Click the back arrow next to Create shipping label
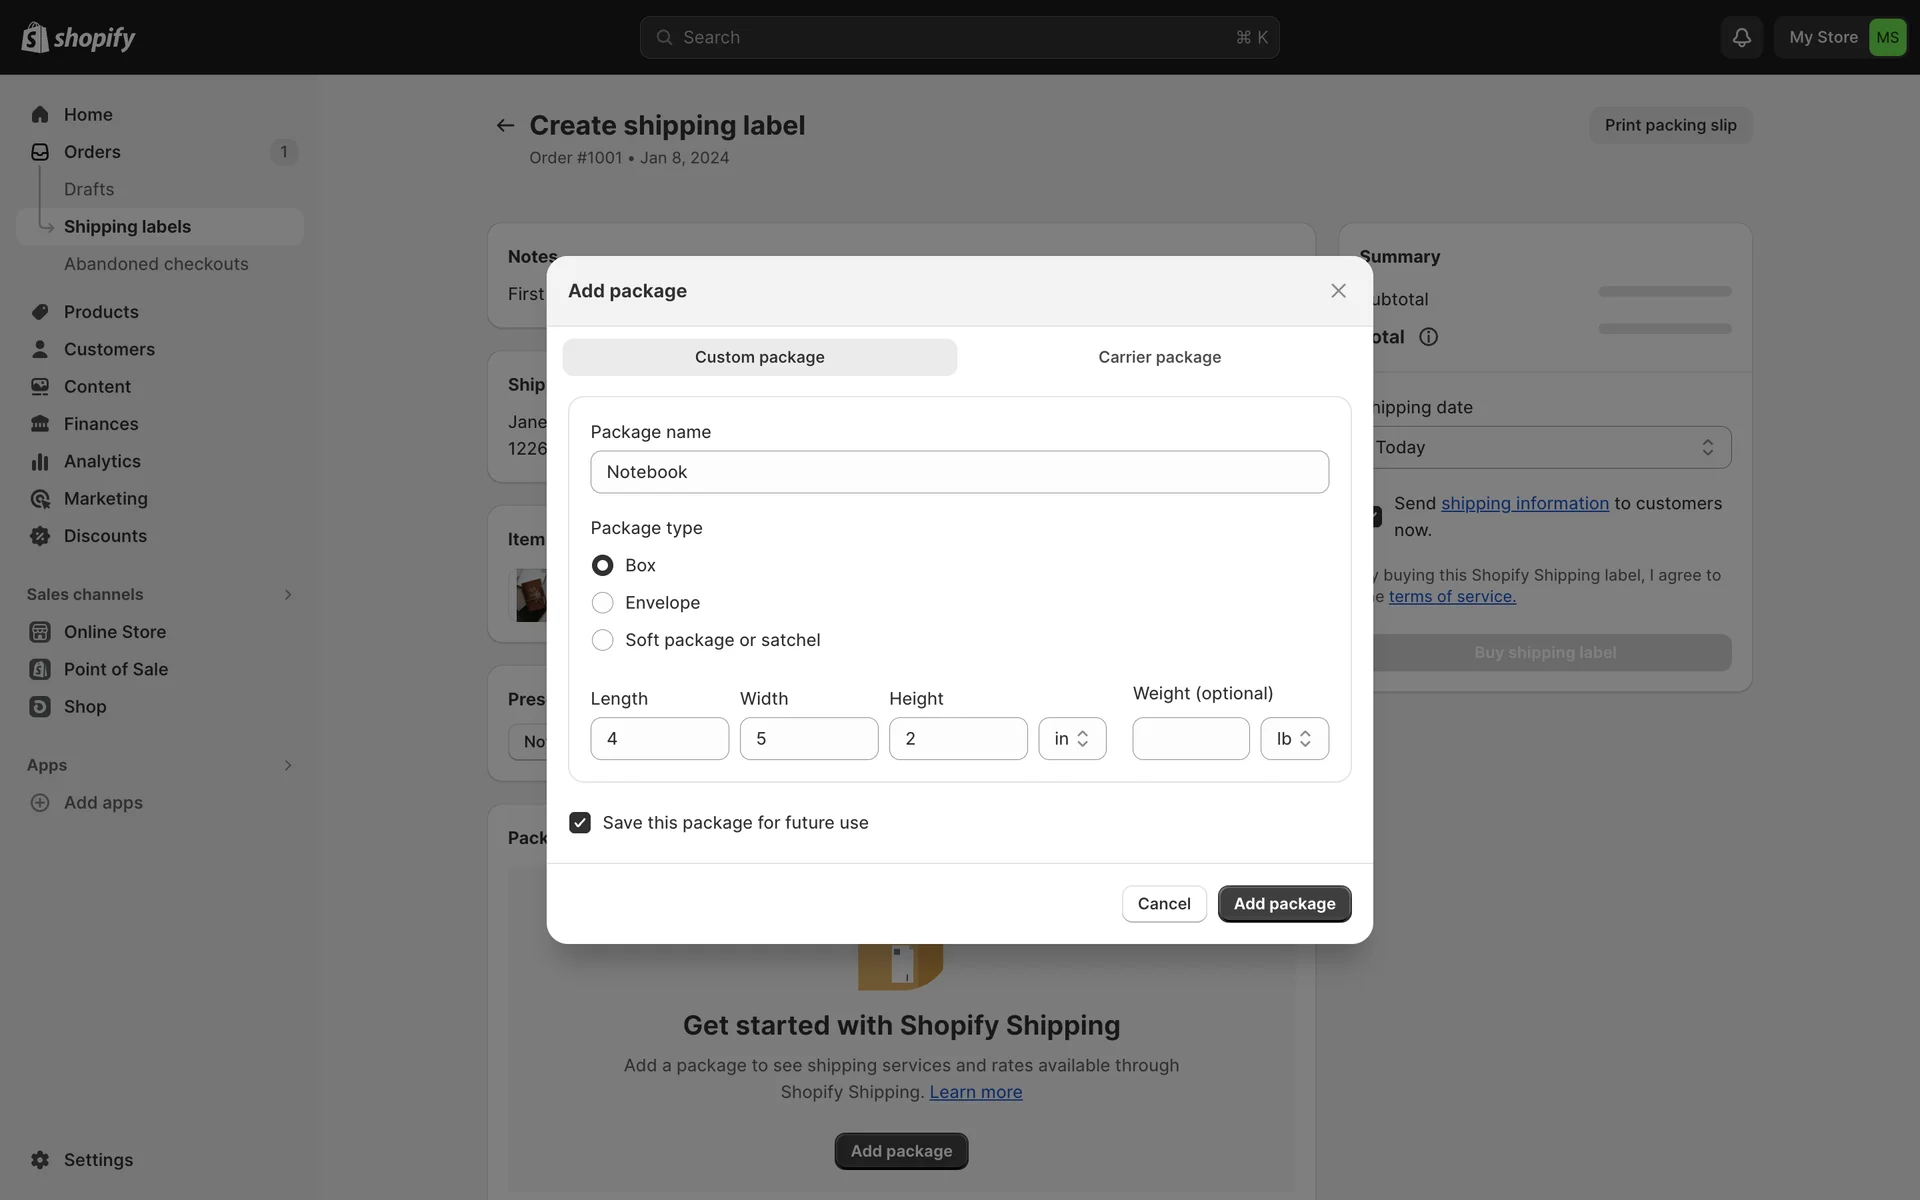1920x1200 pixels. [x=505, y=125]
